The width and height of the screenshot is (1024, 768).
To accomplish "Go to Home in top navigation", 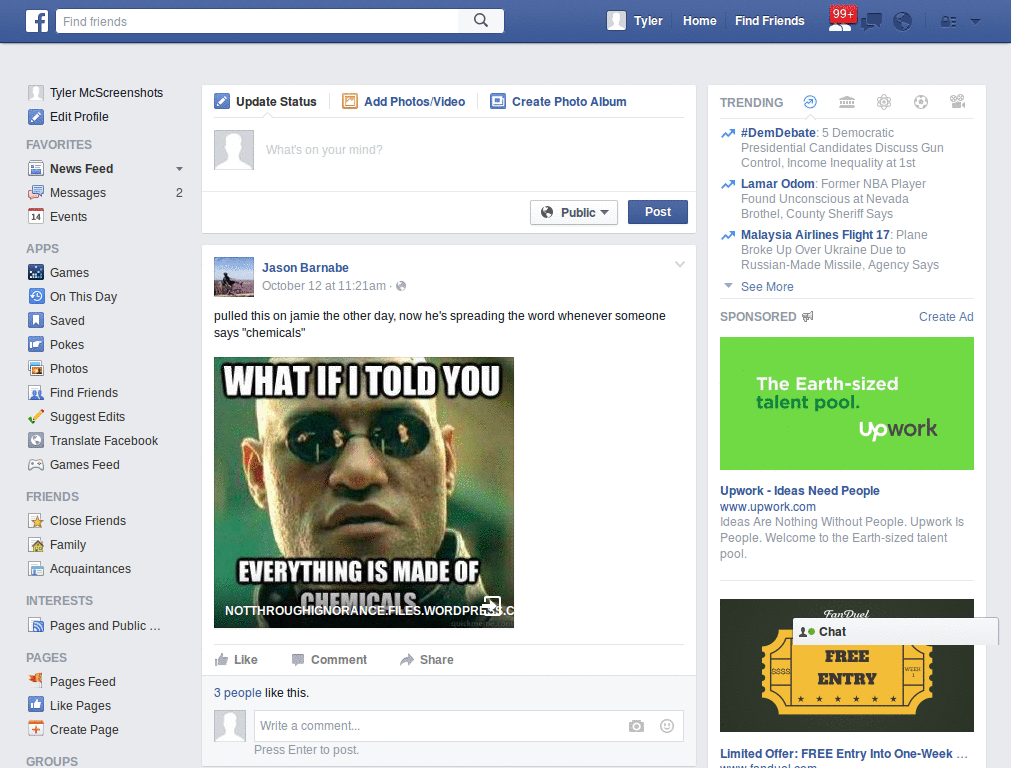I will [x=699, y=21].
